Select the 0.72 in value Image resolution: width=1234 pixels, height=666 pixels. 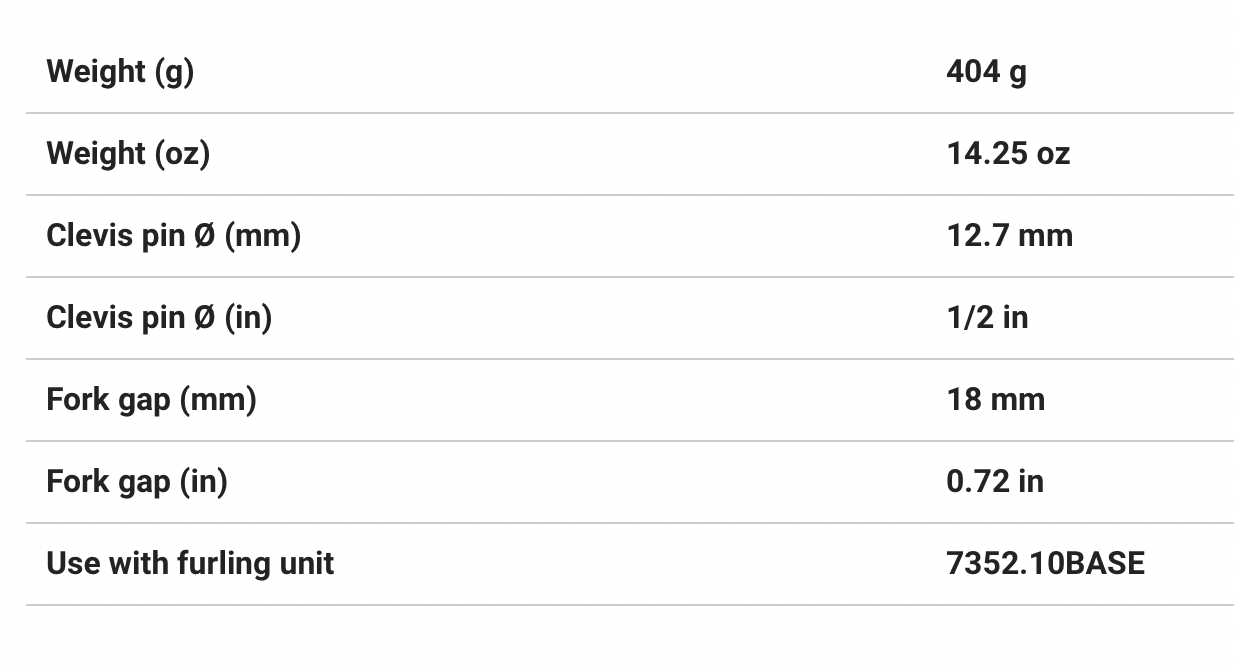click(x=995, y=482)
